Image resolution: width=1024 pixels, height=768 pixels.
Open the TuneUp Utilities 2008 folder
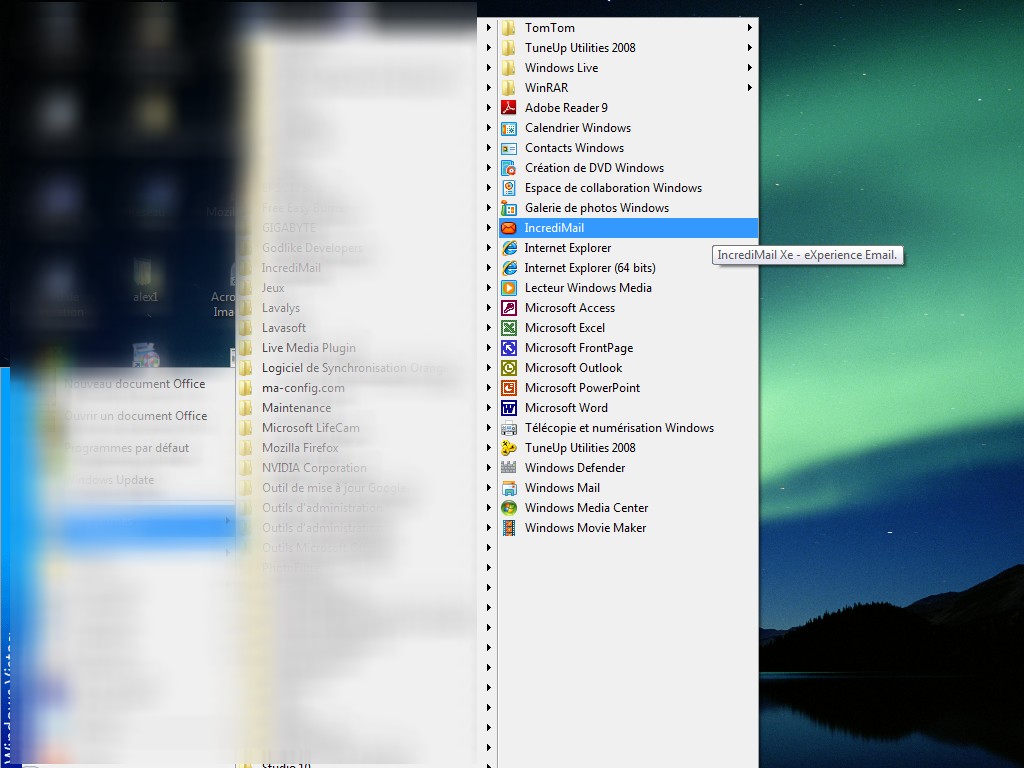pos(579,48)
